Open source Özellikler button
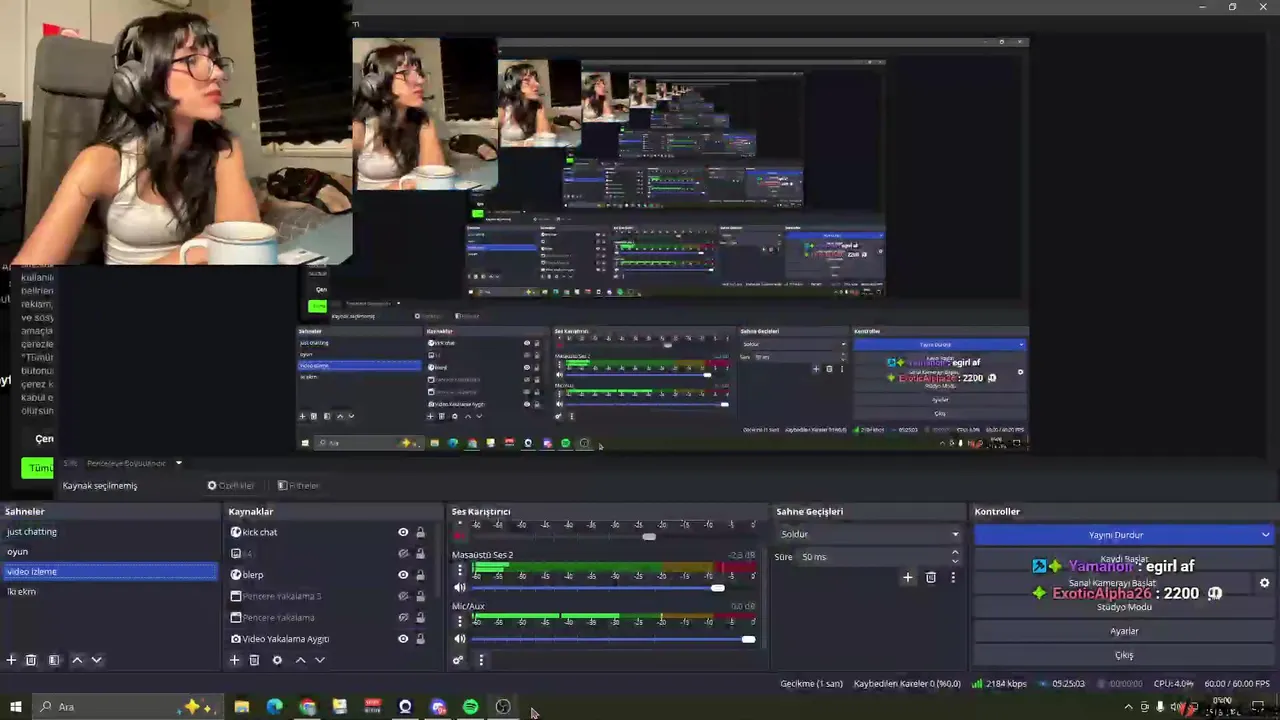This screenshot has height=720, width=1280. [x=231, y=486]
